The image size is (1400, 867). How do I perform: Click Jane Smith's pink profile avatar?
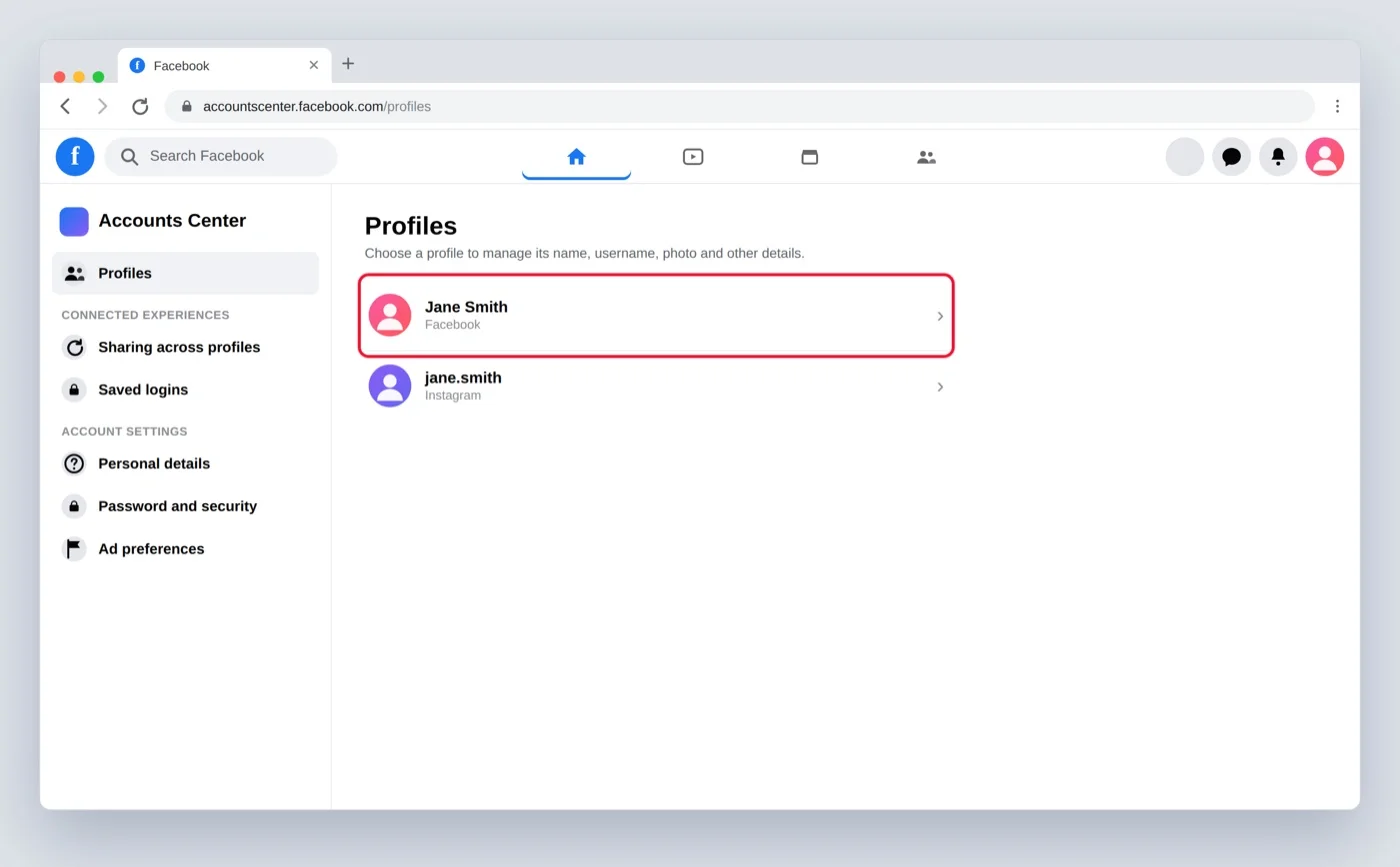390,315
